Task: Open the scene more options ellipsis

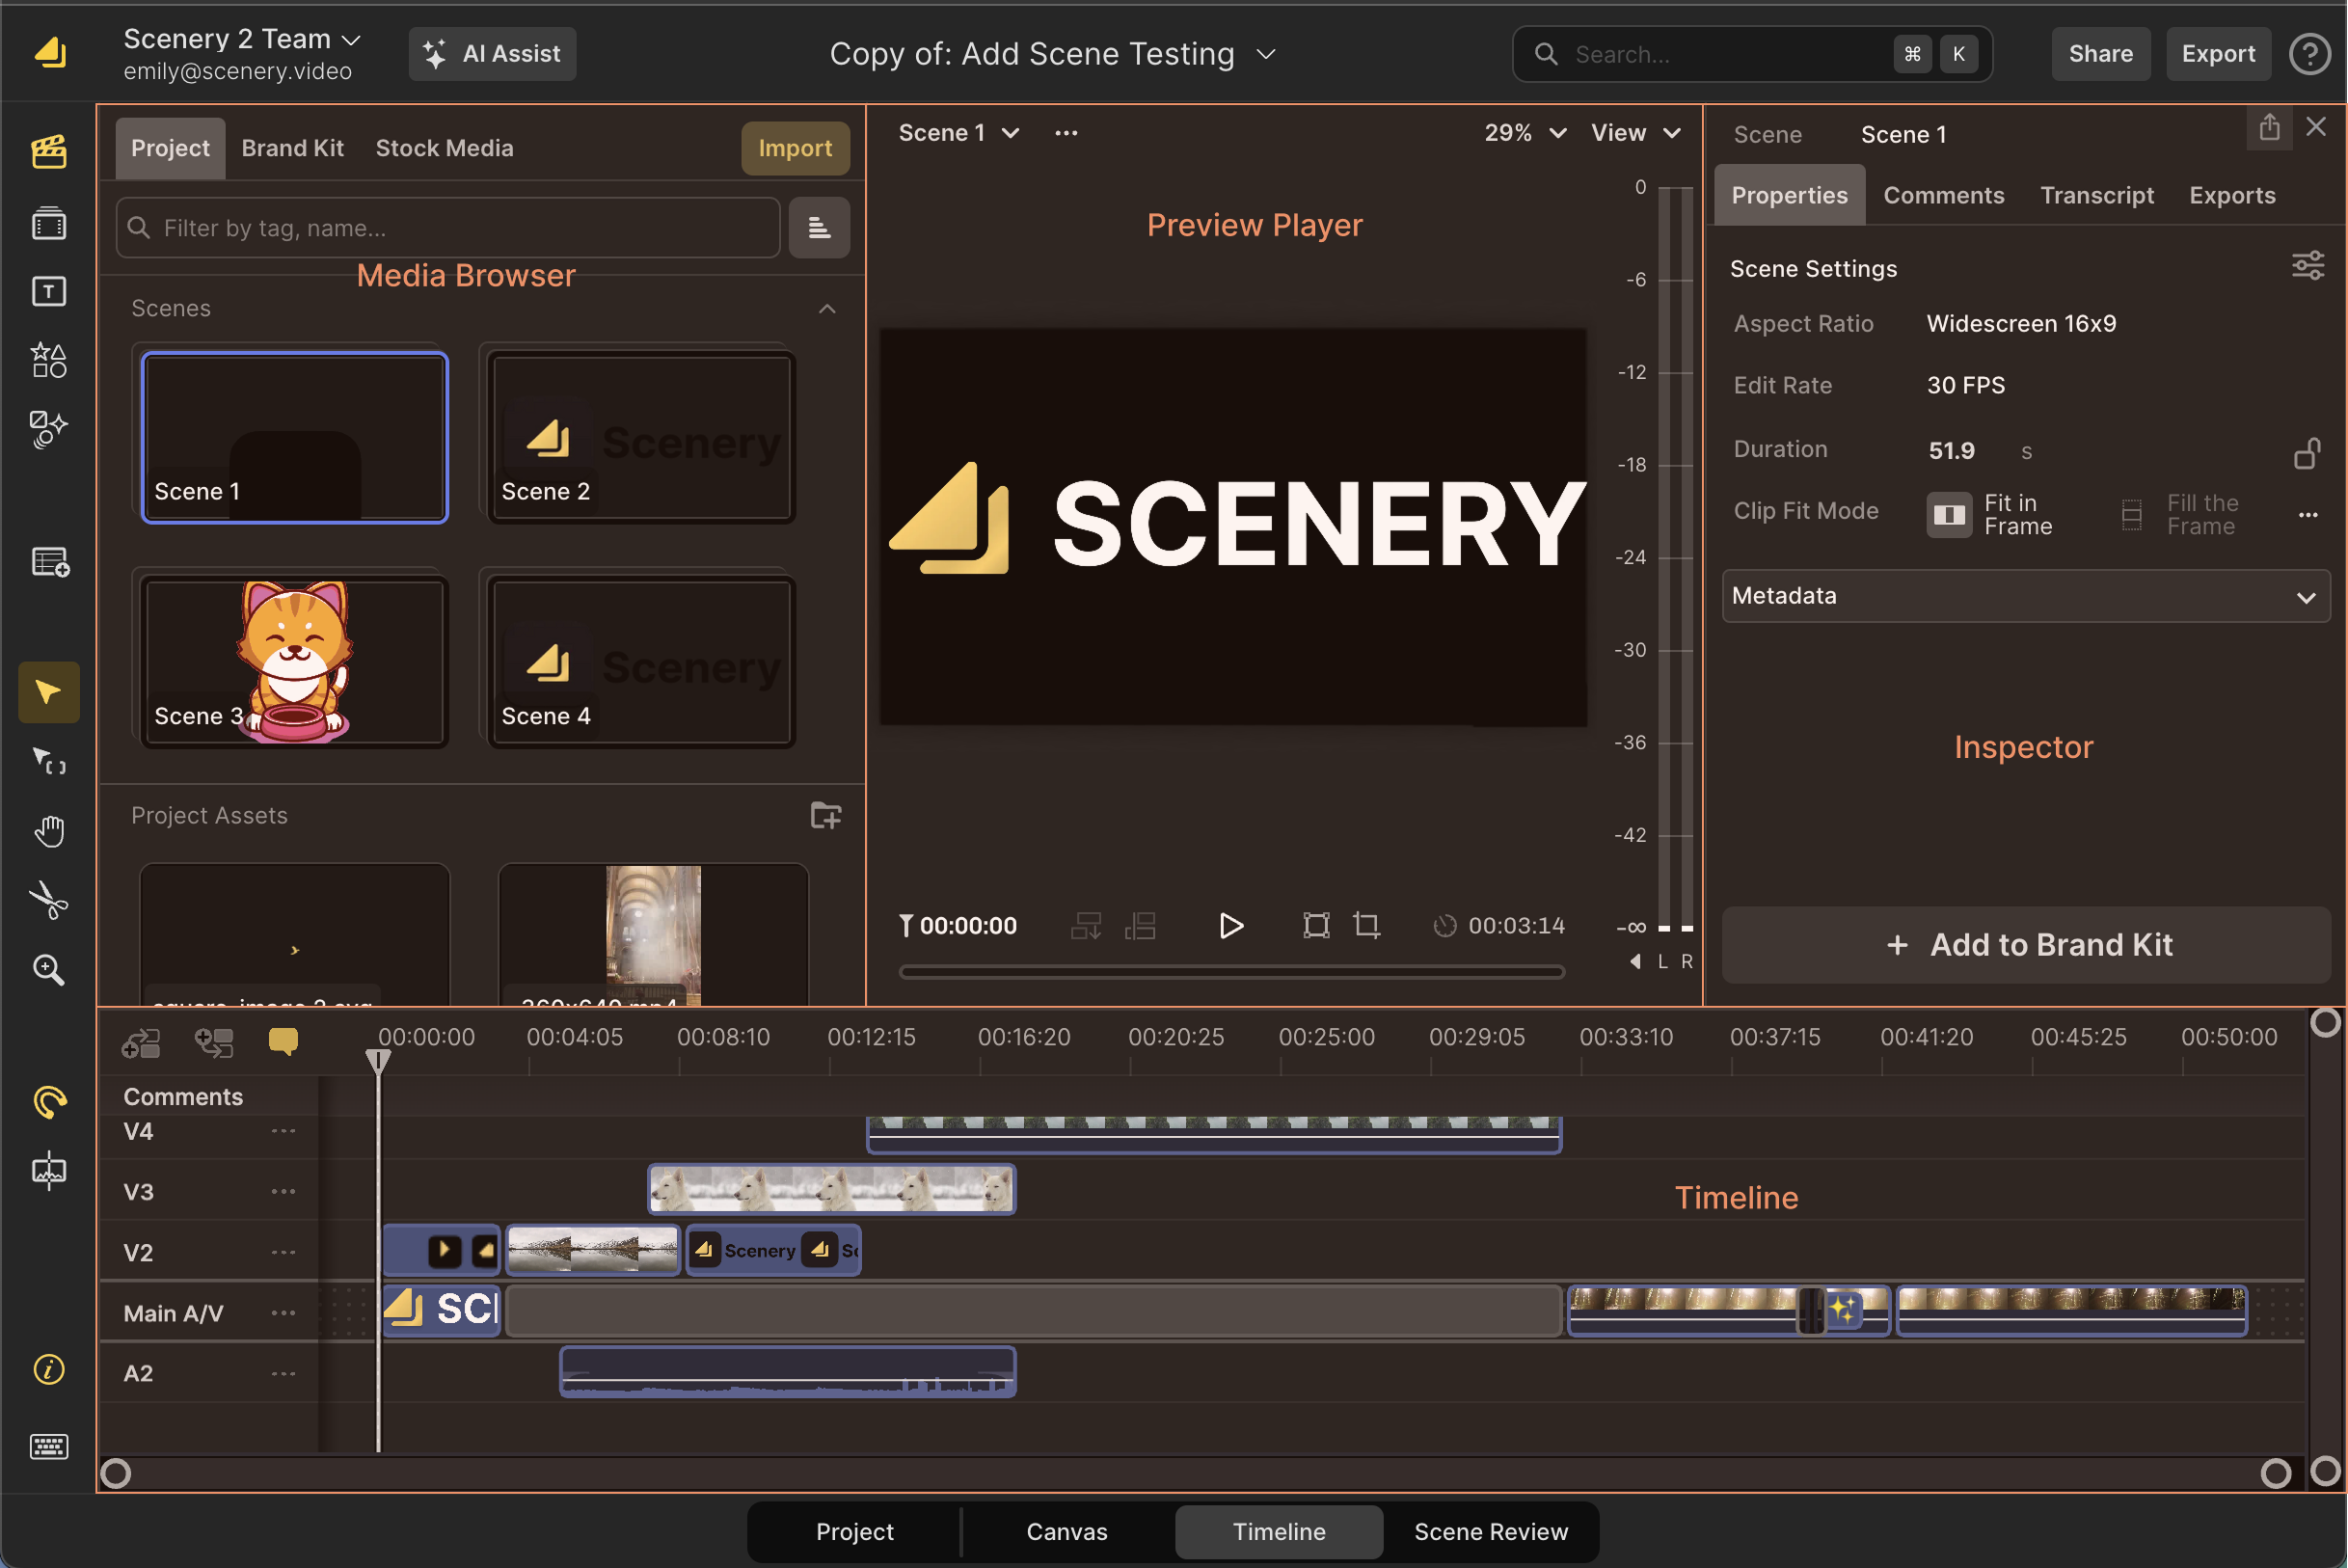Action: [x=1066, y=133]
